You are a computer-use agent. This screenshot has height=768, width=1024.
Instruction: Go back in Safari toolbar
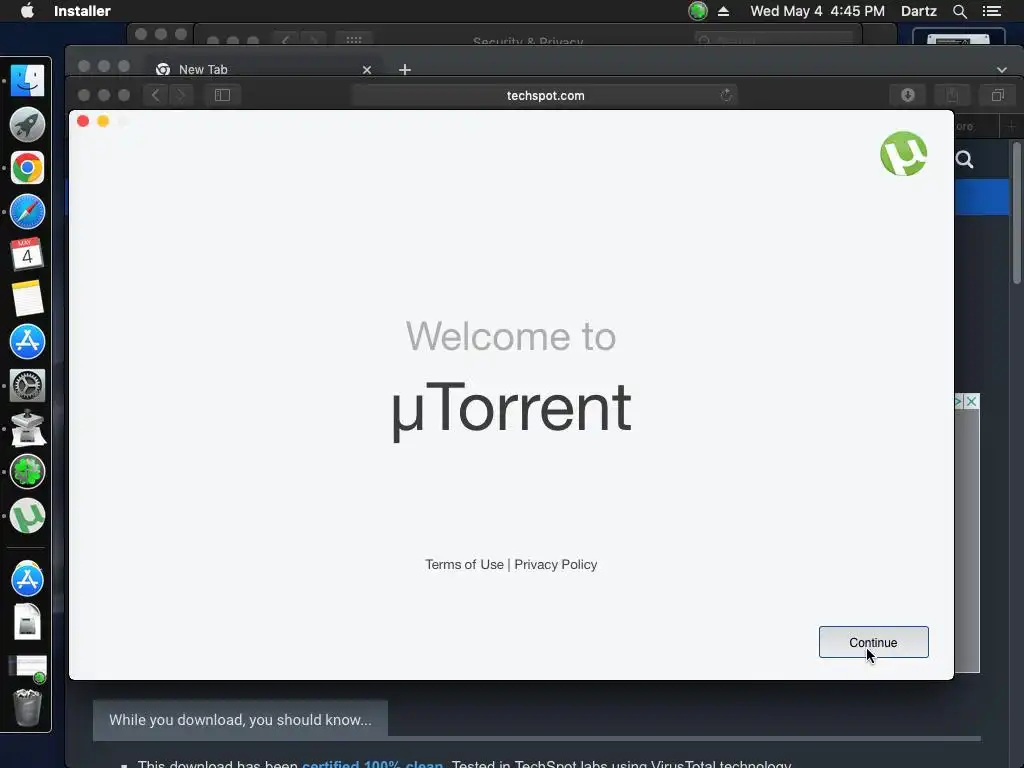[x=155, y=95]
